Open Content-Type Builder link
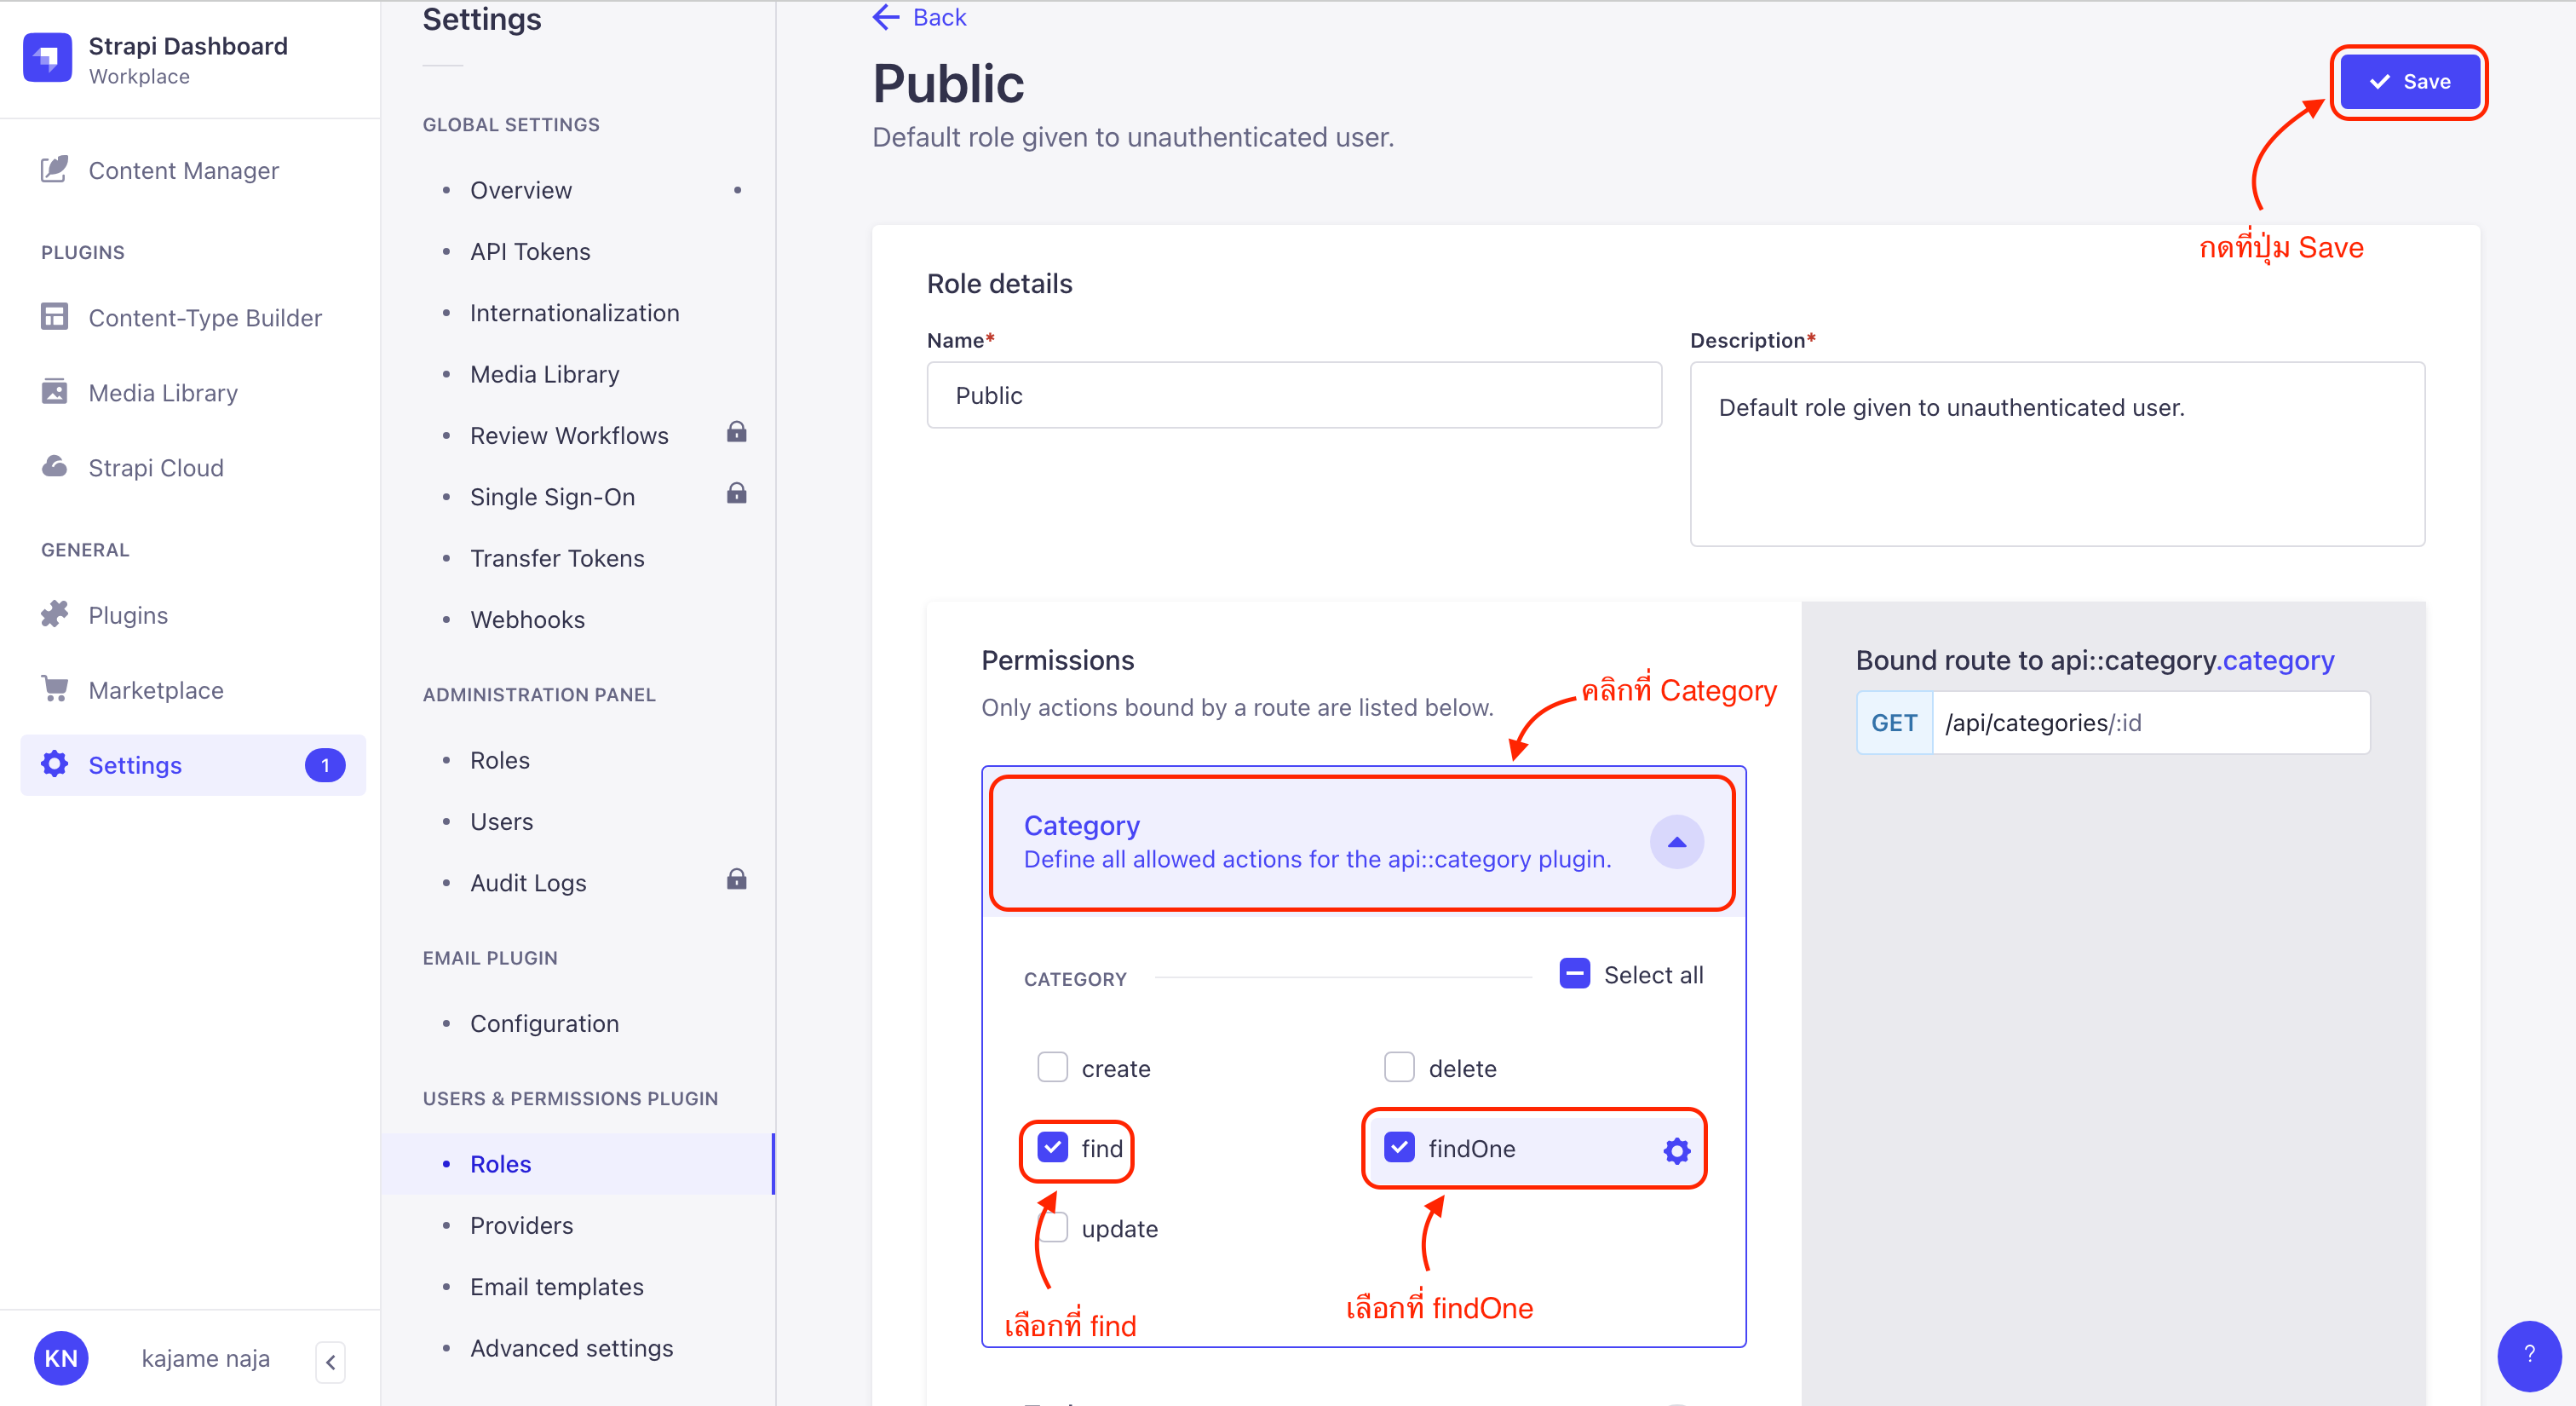2576x1406 pixels. pyautogui.click(x=205, y=318)
